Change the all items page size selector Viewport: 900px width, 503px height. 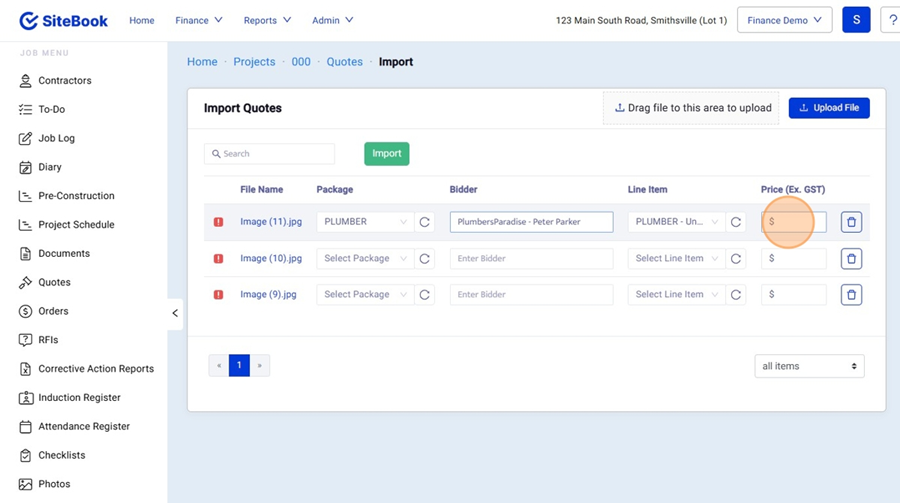pyautogui.click(x=809, y=366)
